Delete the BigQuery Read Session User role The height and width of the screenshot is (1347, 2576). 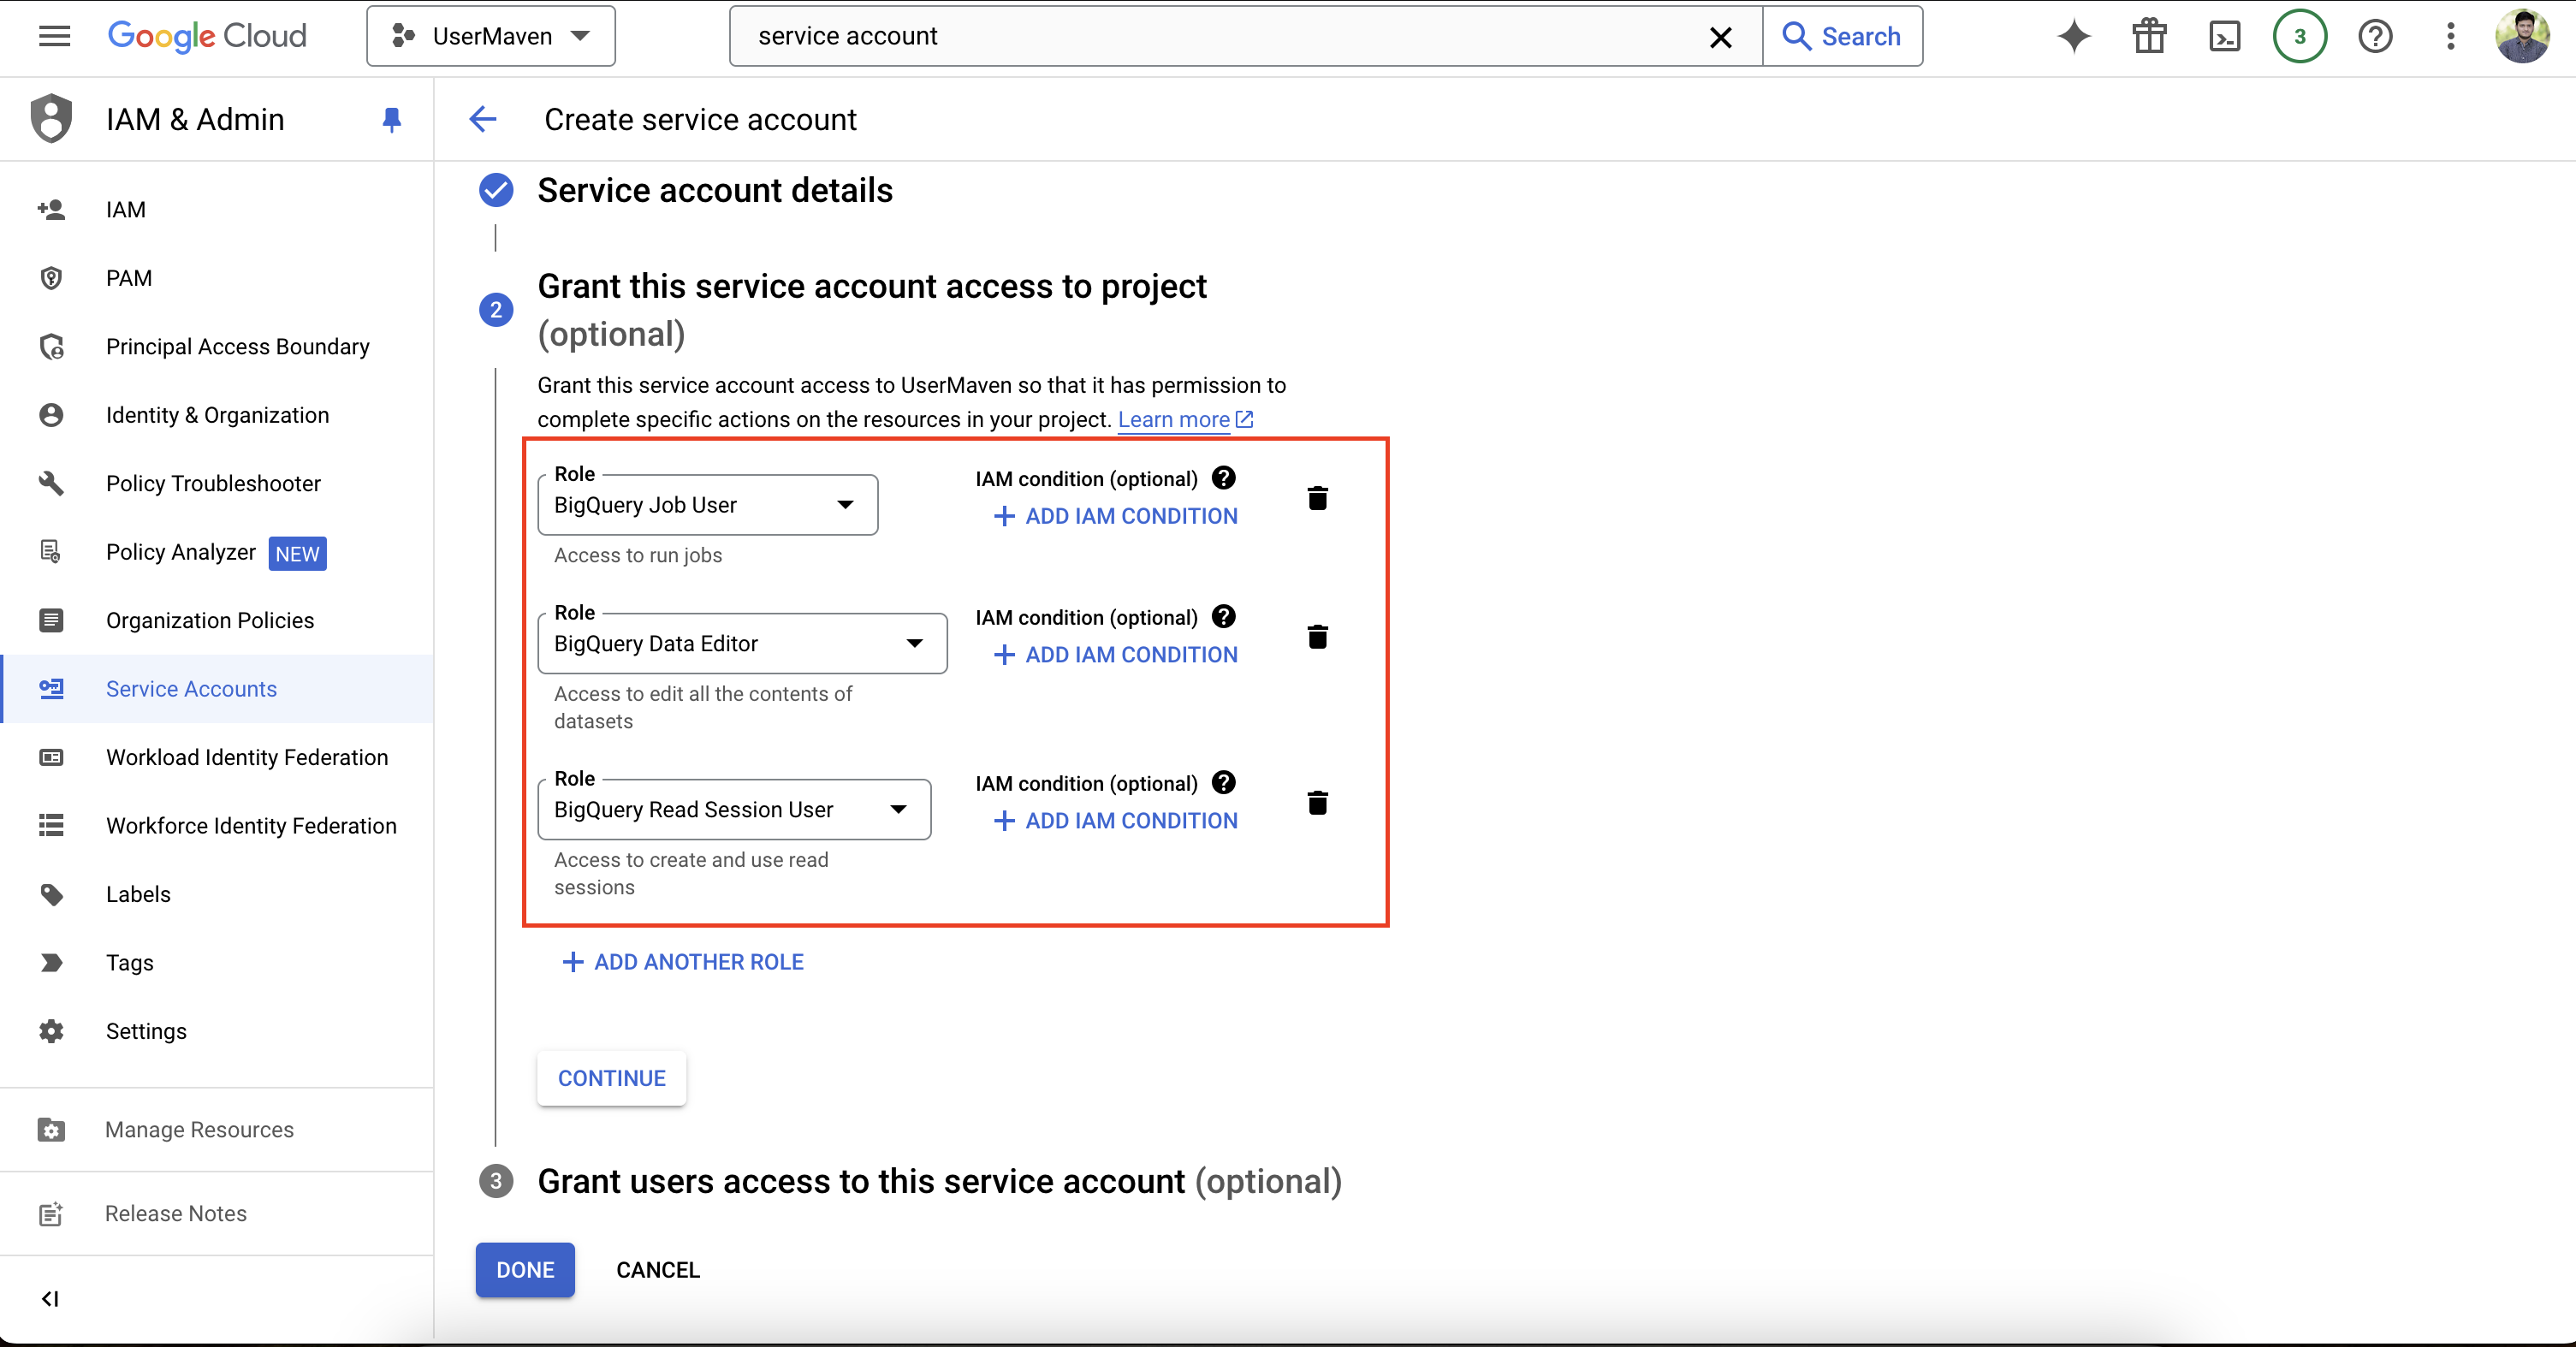1317,803
